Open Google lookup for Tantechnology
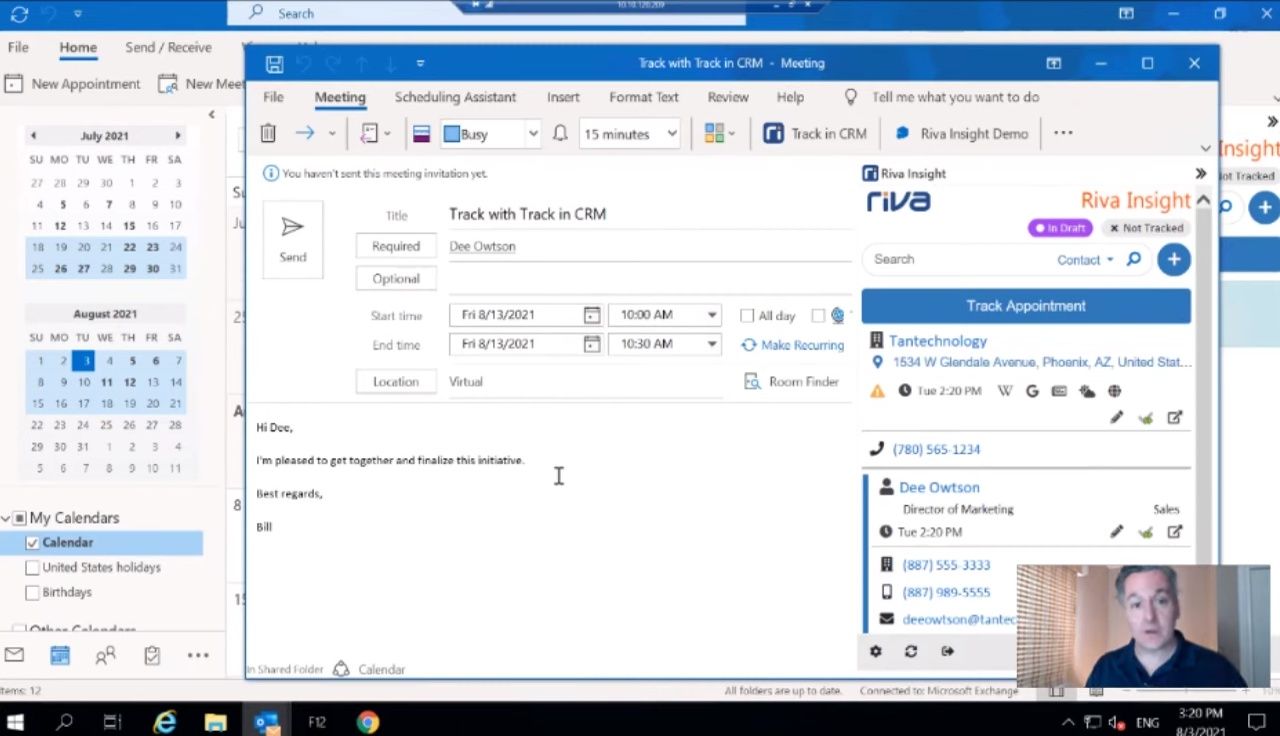This screenshot has width=1280, height=736. coord(1032,391)
